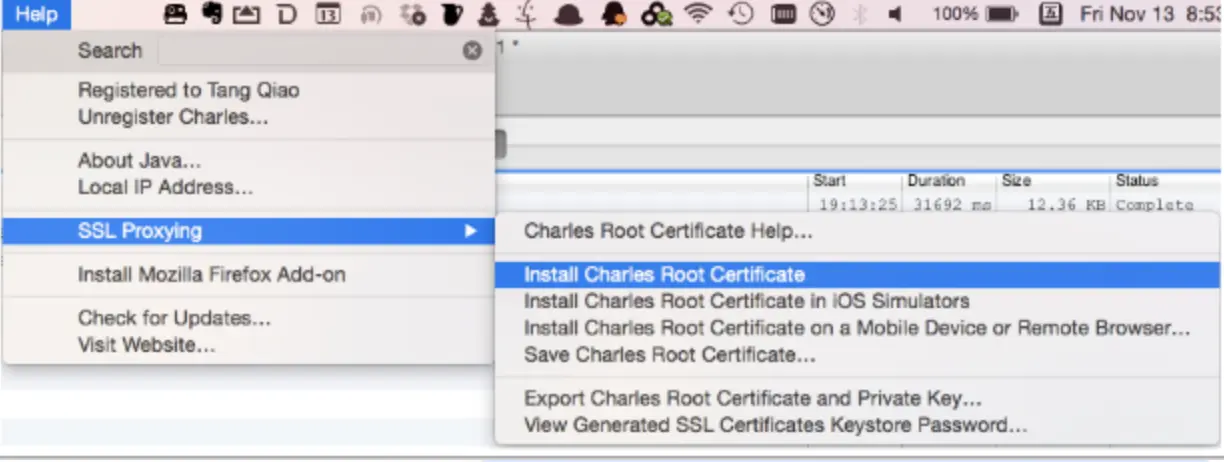This screenshot has height=462, width=1224.
Task: Open the input method menu bar icon
Action: click(x=1050, y=14)
